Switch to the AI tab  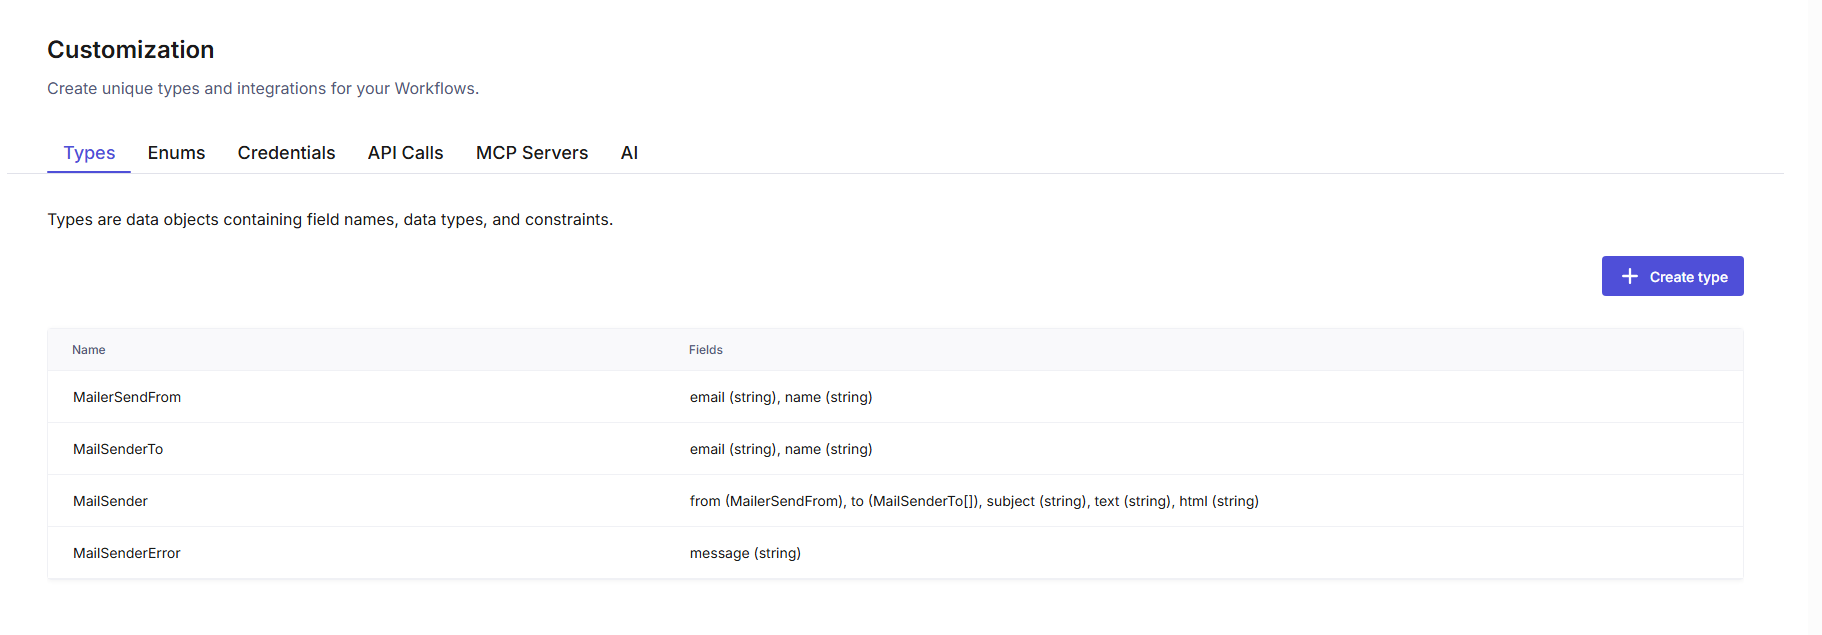[629, 153]
